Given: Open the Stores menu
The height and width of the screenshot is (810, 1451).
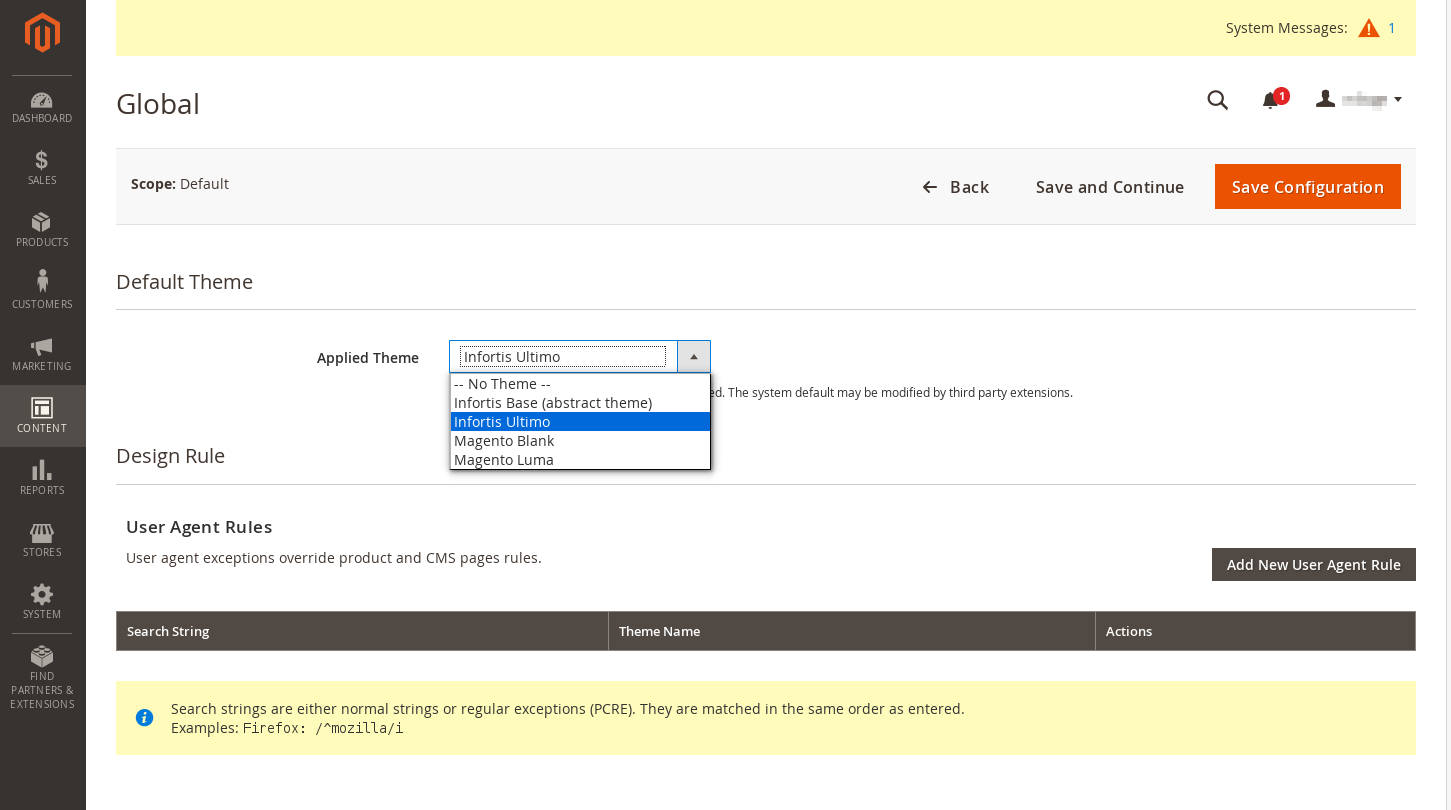Looking at the screenshot, I should pos(42,540).
